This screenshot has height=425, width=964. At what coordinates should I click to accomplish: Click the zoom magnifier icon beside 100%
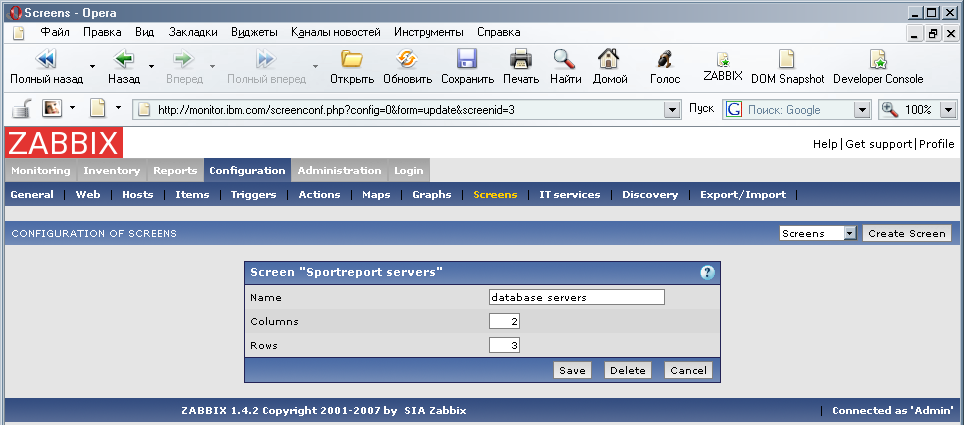tap(890, 110)
